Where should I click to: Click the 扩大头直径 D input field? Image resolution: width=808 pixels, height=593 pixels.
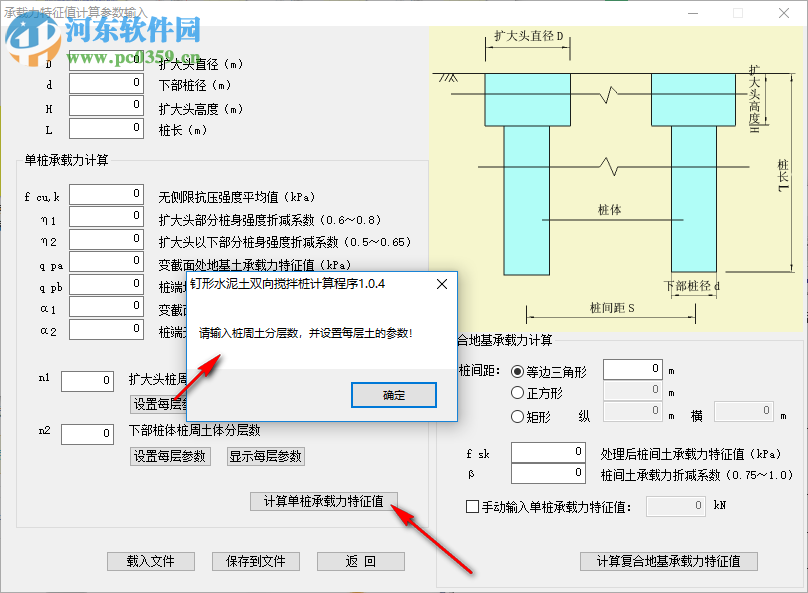click(106, 59)
